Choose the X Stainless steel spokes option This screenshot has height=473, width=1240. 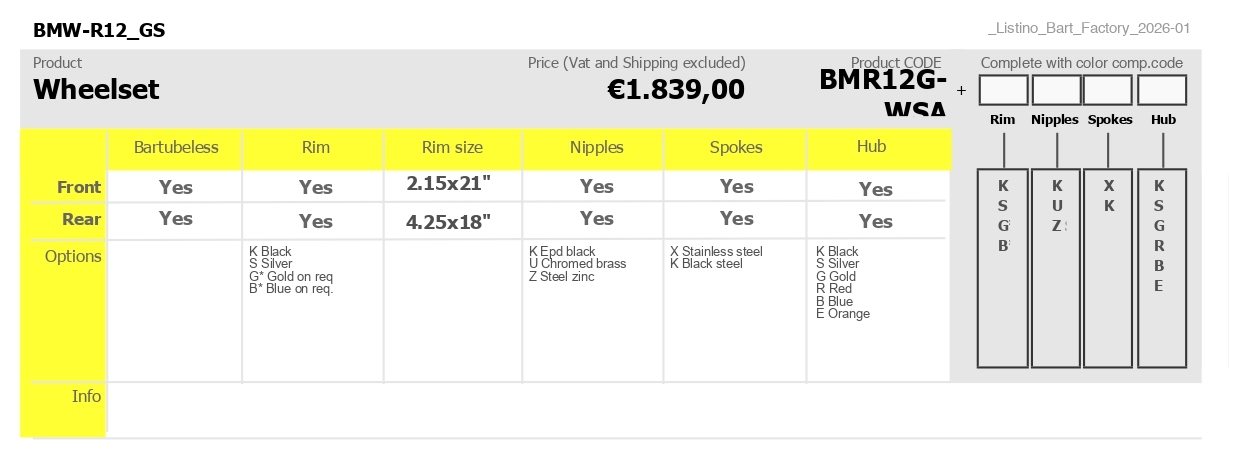[x=716, y=252]
